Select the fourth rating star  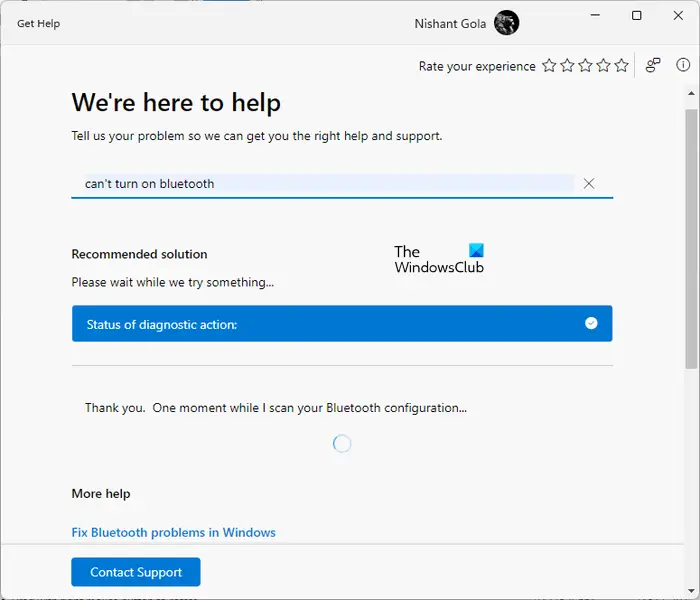click(x=603, y=66)
